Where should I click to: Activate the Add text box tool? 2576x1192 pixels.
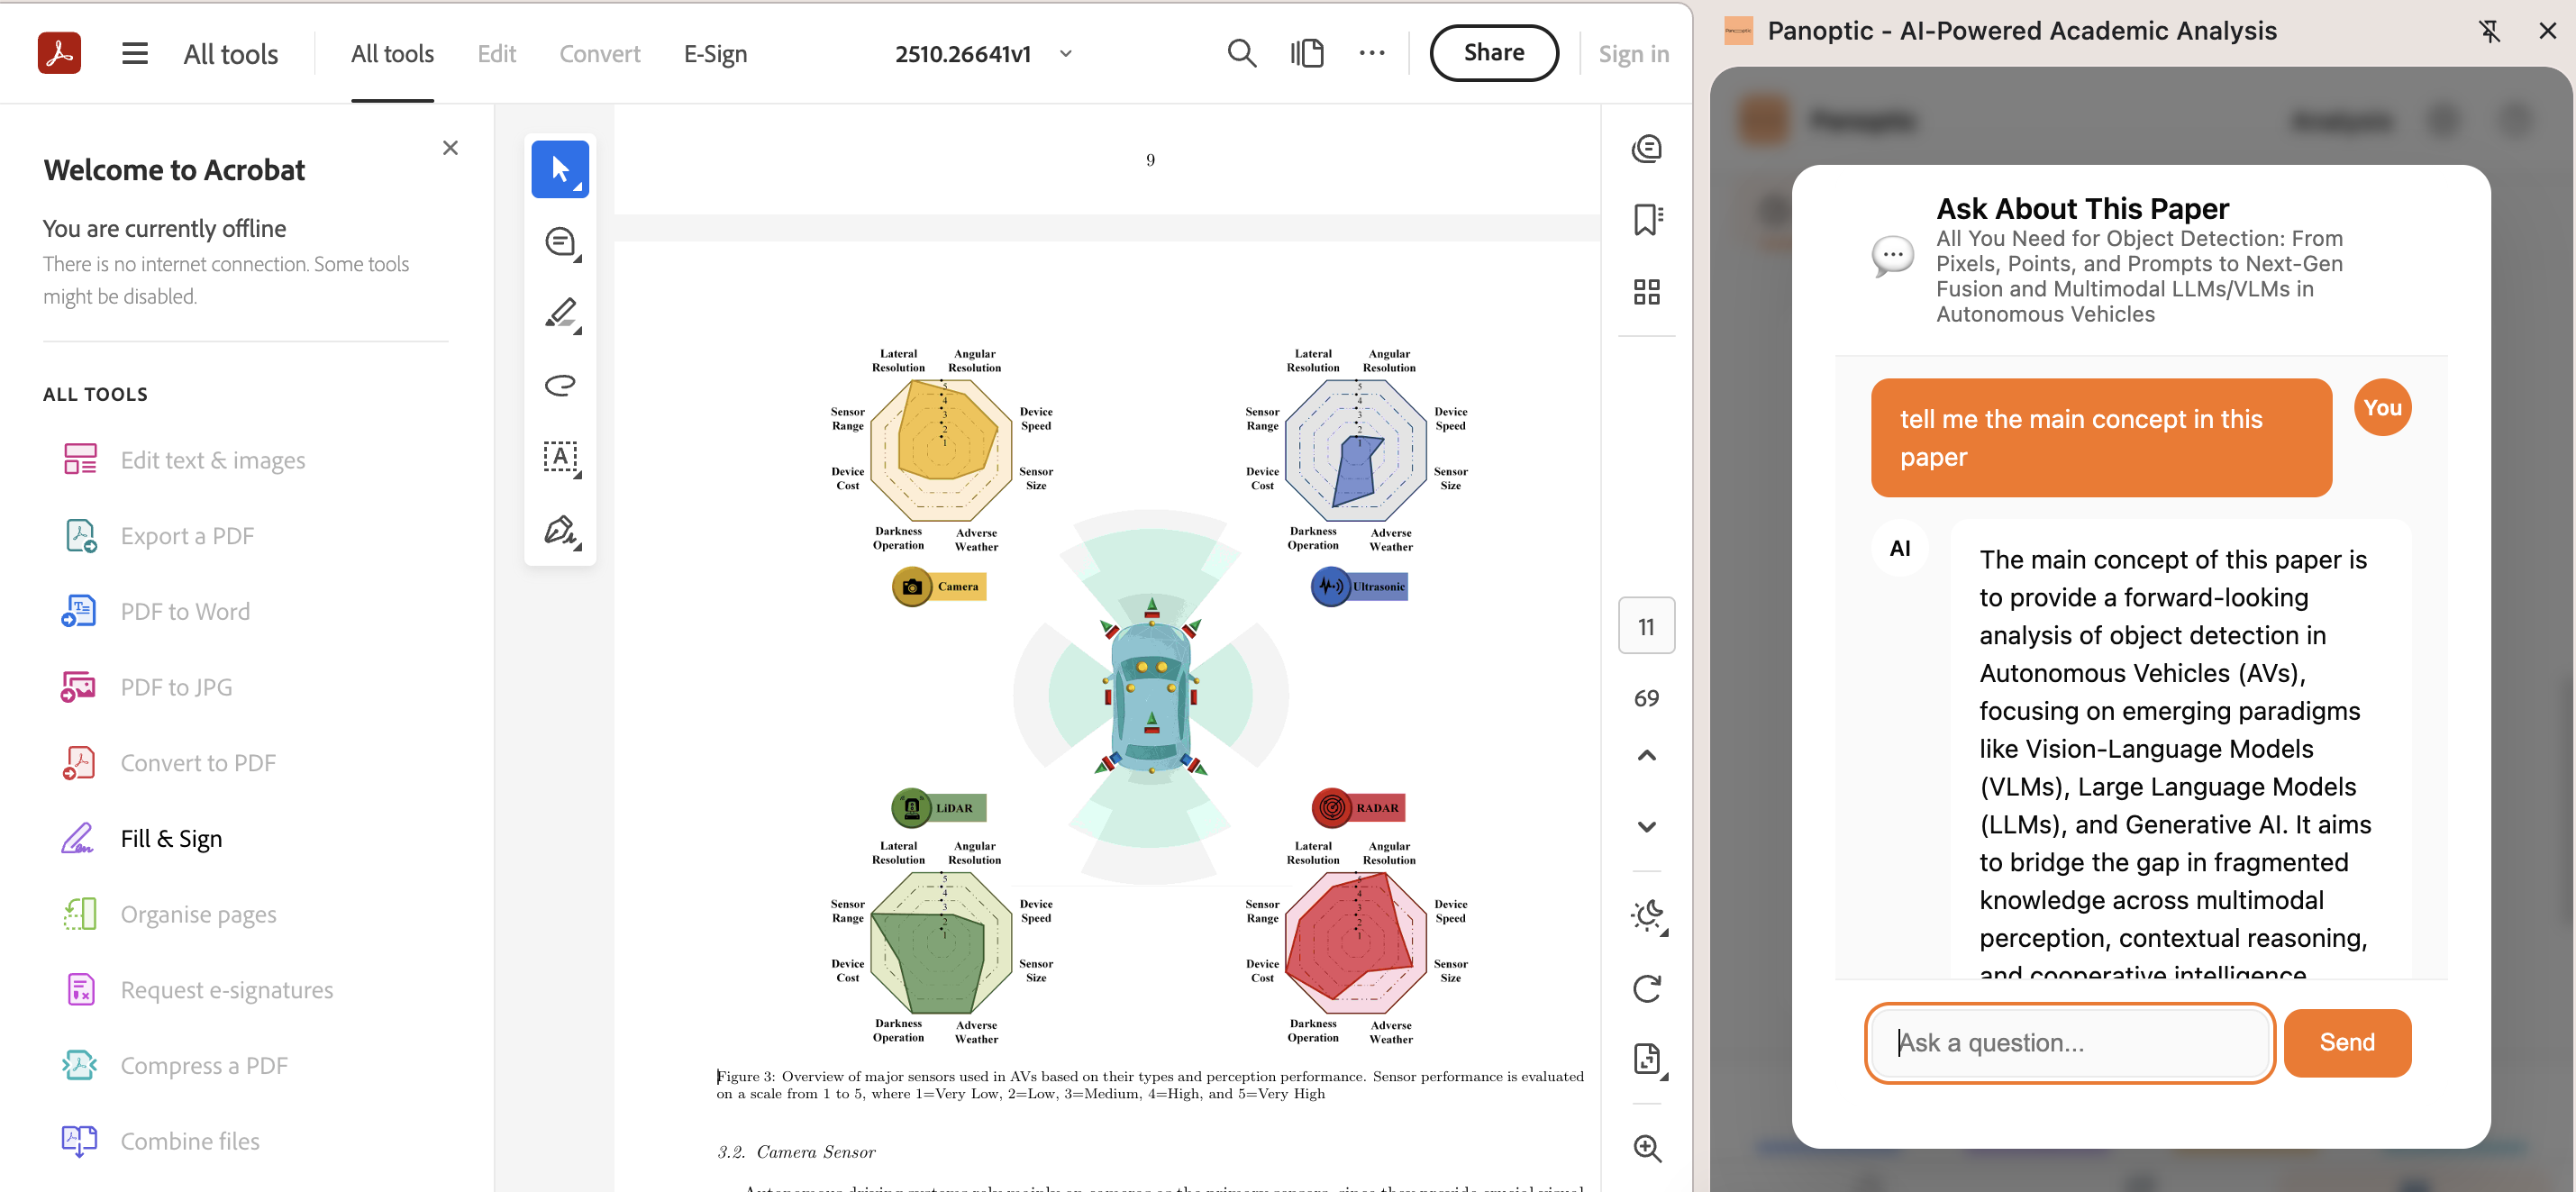pos(559,458)
